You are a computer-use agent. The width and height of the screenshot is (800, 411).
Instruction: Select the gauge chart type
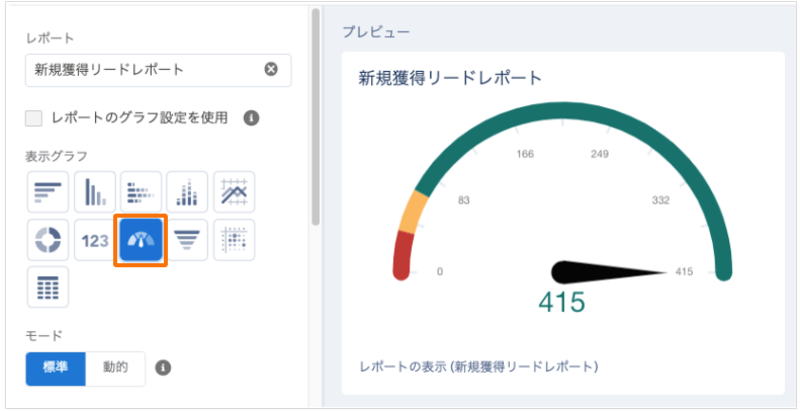point(141,240)
